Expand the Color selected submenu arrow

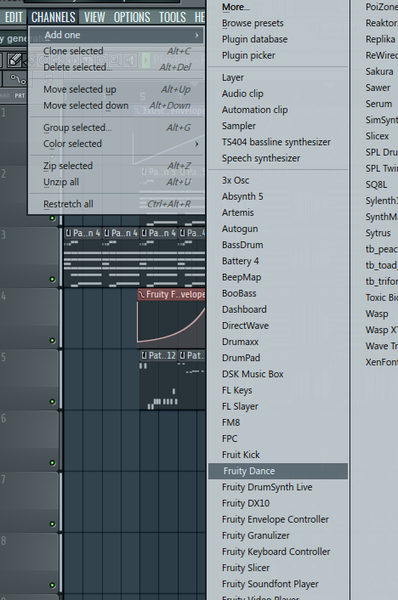(x=197, y=144)
